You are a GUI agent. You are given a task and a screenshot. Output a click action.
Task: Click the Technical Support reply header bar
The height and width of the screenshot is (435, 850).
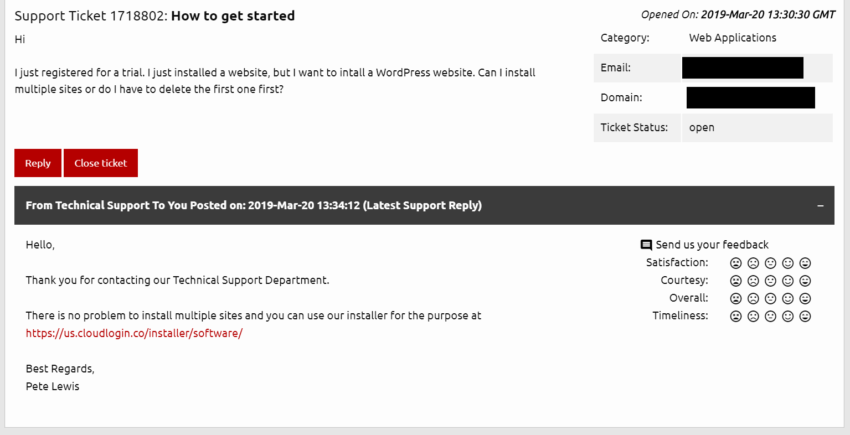[424, 206]
